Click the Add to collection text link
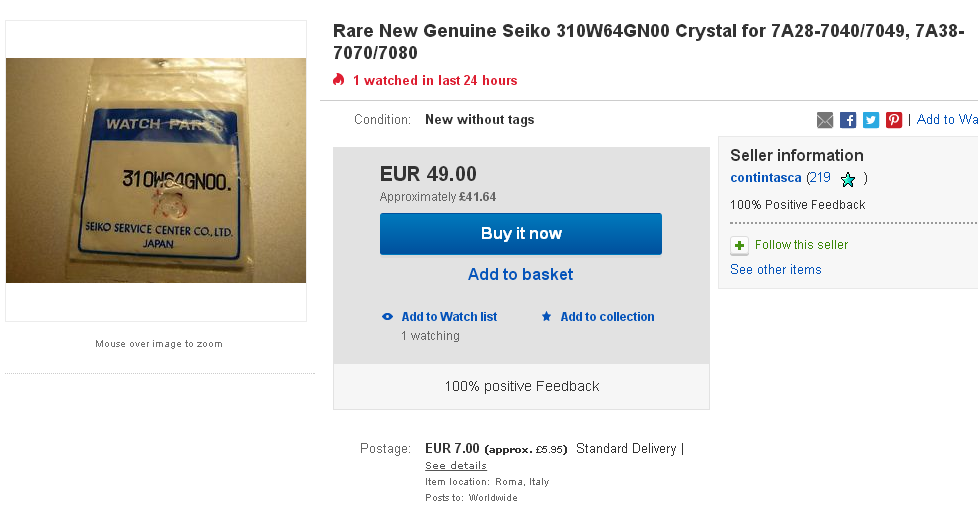The width and height of the screenshot is (978, 516). coord(607,317)
